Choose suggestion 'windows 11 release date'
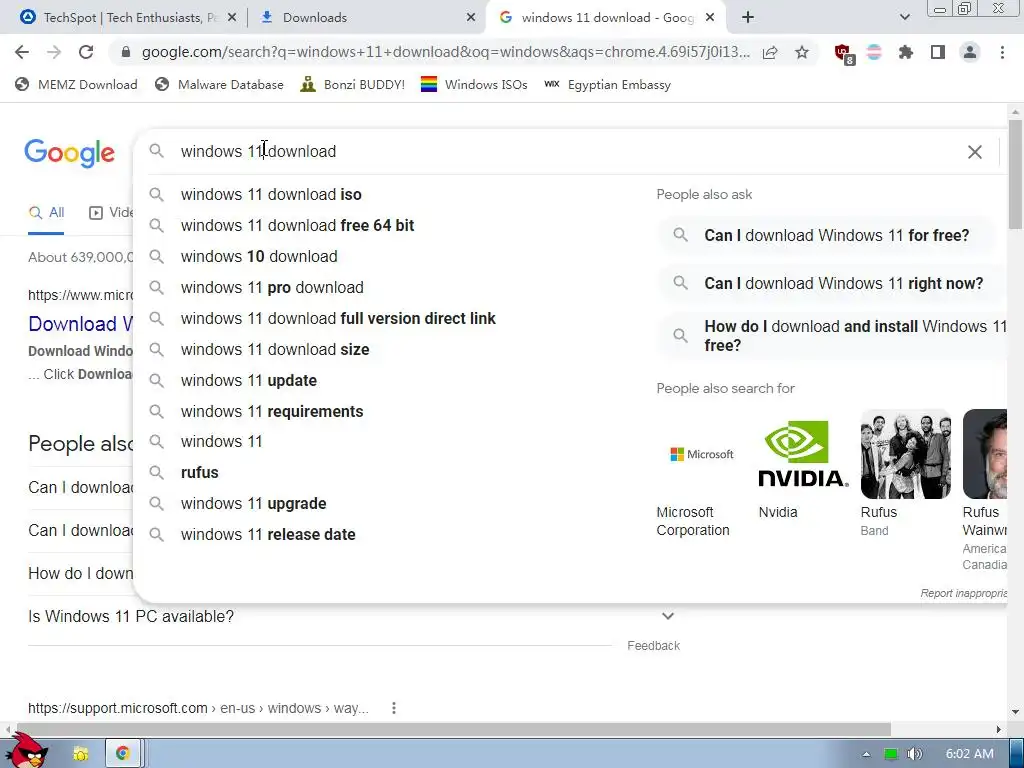Viewport: 1024px width, 768px height. [392, 534]
